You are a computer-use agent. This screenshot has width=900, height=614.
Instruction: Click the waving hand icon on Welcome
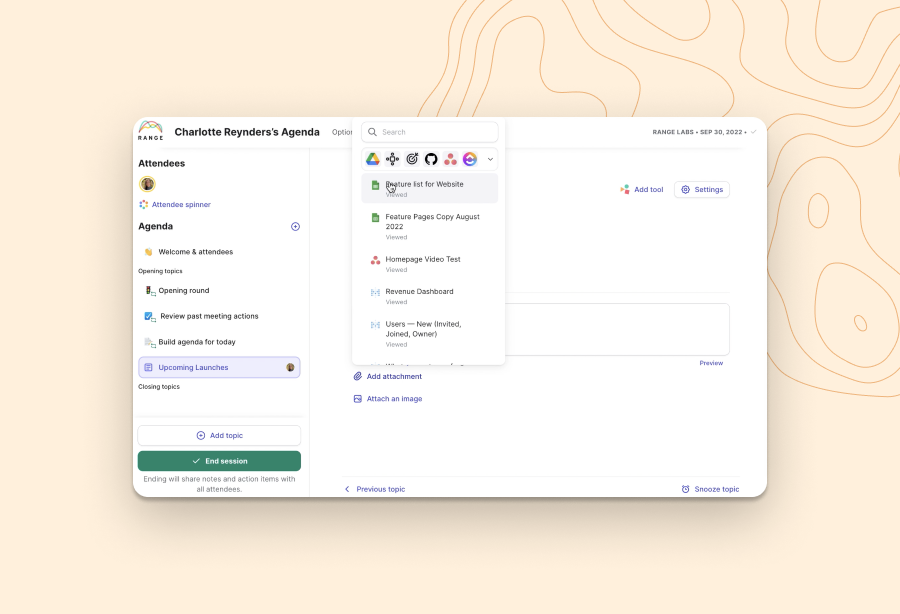(x=149, y=252)
